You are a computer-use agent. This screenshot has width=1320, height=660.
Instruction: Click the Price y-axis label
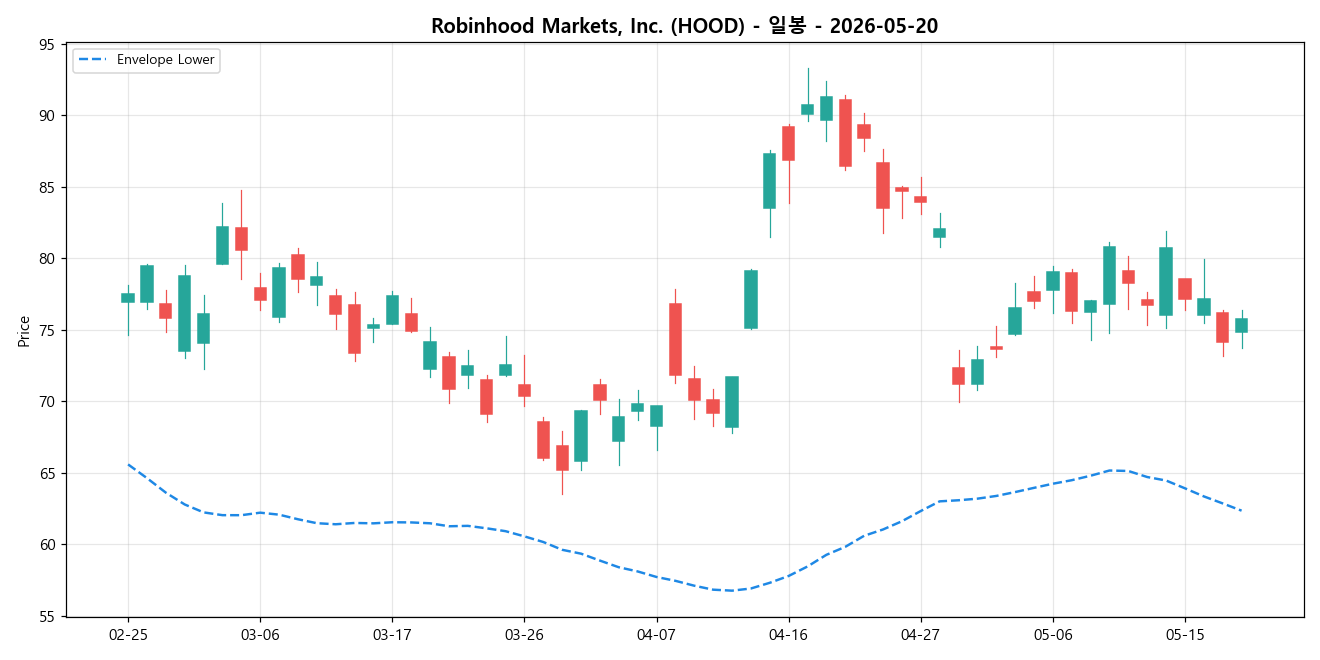(24, 330)
